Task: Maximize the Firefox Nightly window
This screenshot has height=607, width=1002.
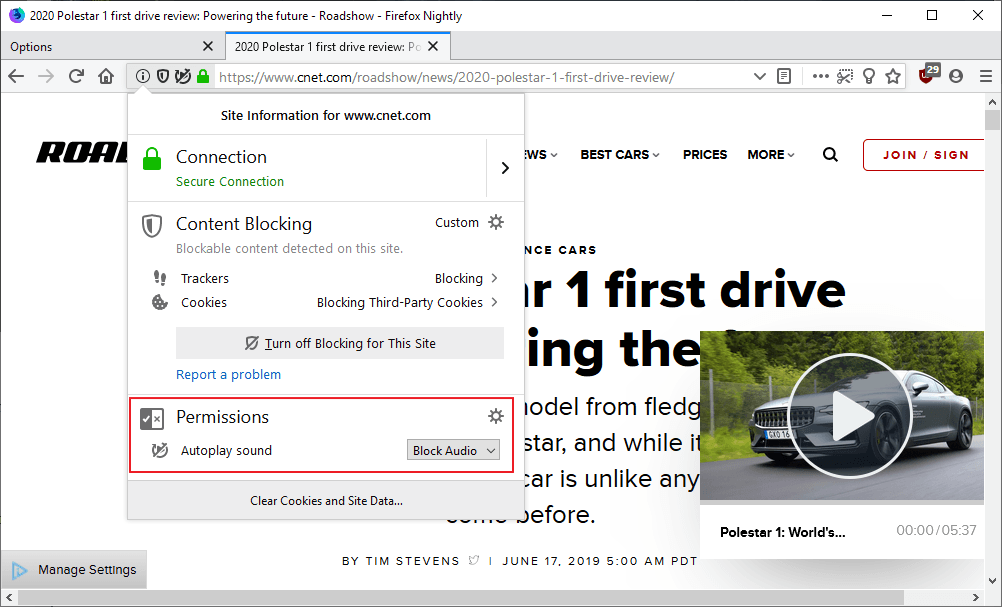Action: [x=932, y=15]
